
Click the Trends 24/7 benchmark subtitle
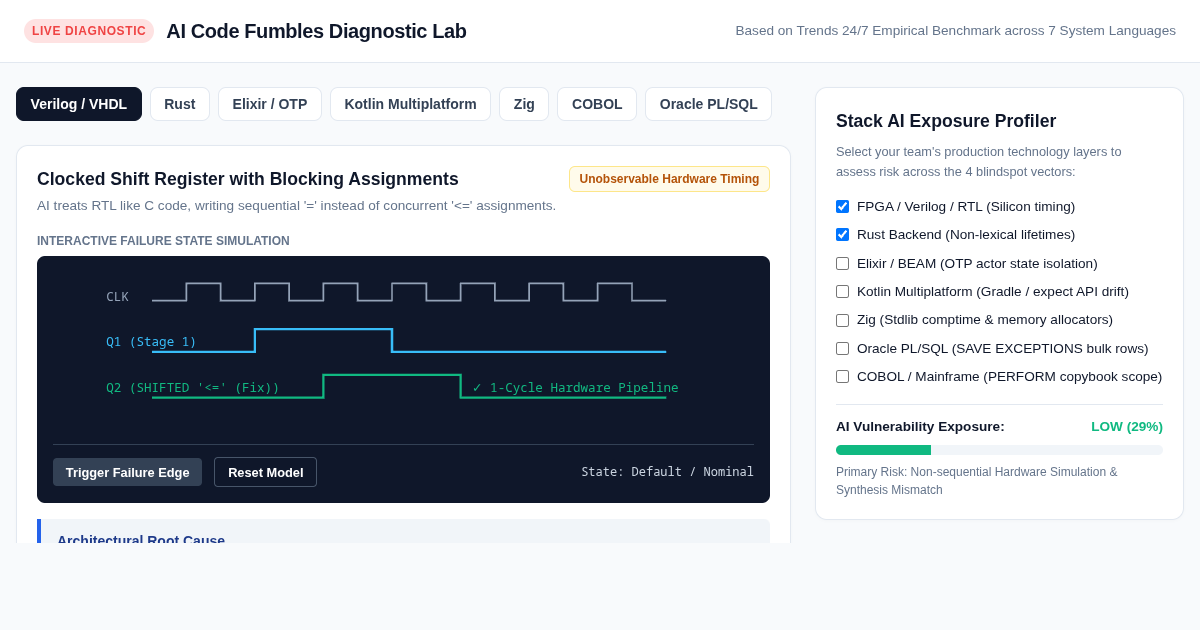955,31
